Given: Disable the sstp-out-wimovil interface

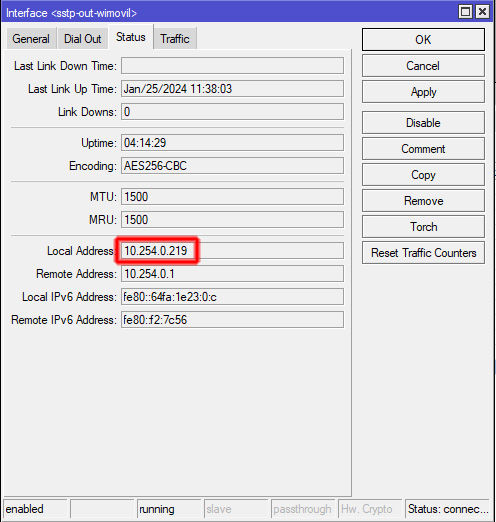Looking at the screenshot, I should [x=423, y=123].
